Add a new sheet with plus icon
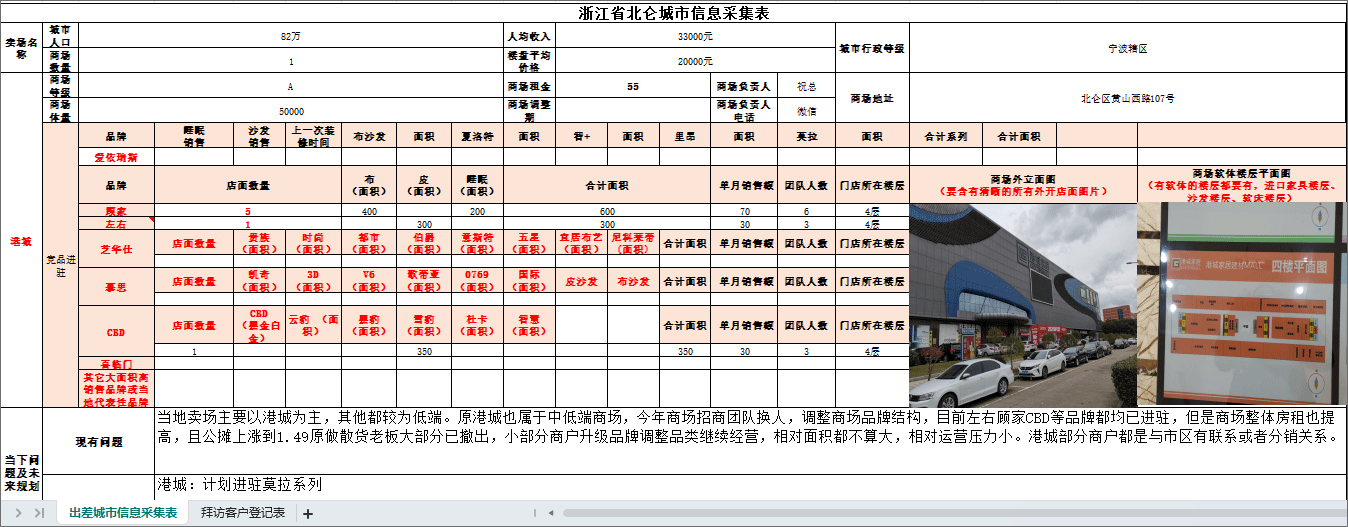Viewport: 1348px width, 527px height. coord(308,514)
